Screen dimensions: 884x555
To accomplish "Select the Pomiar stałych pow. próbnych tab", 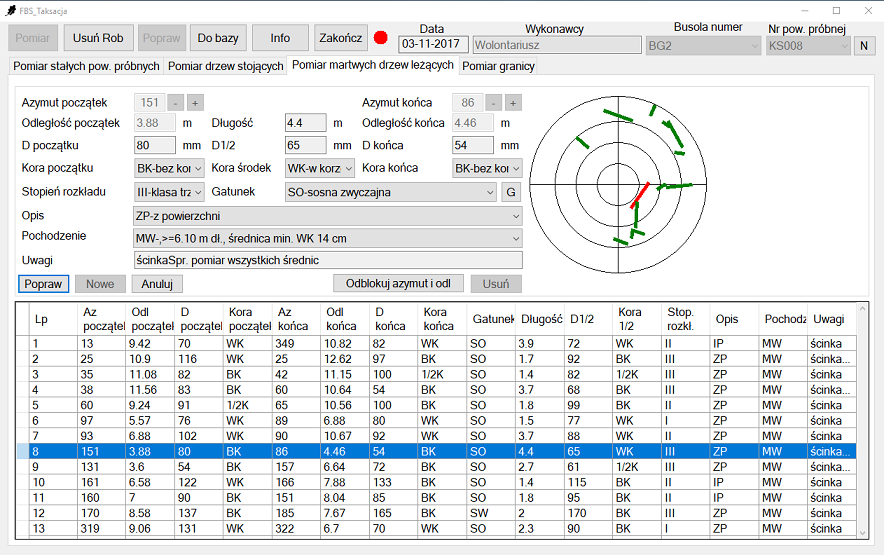I will coord(86,66).
